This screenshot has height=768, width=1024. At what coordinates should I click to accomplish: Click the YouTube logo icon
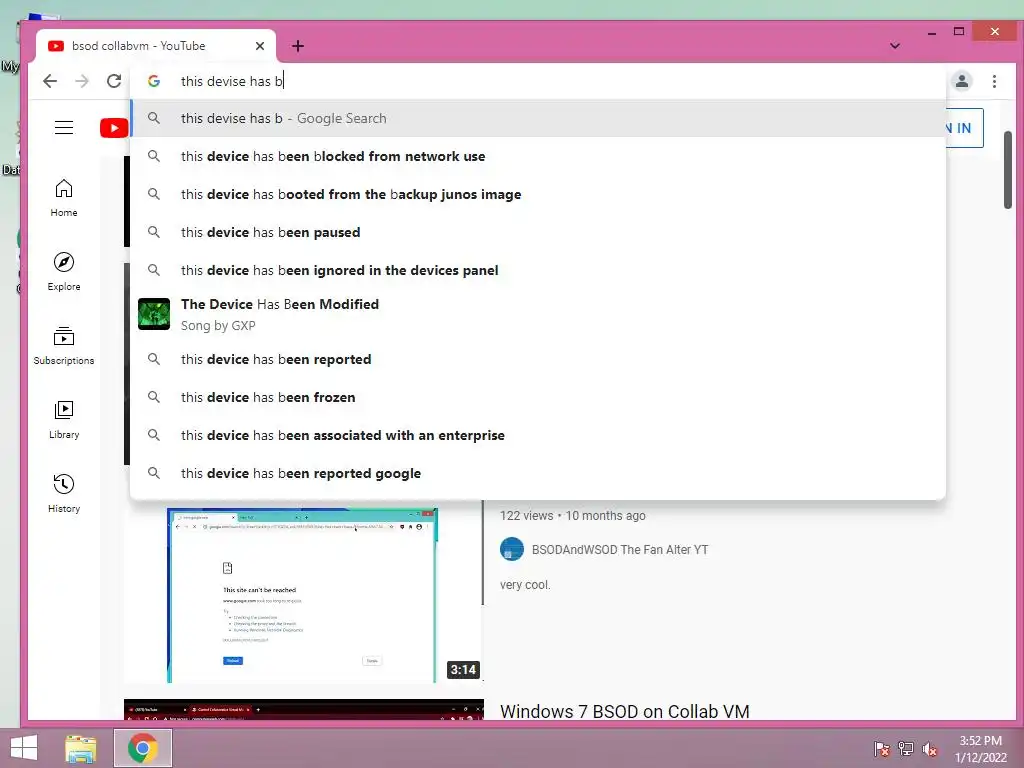(114, 128)
